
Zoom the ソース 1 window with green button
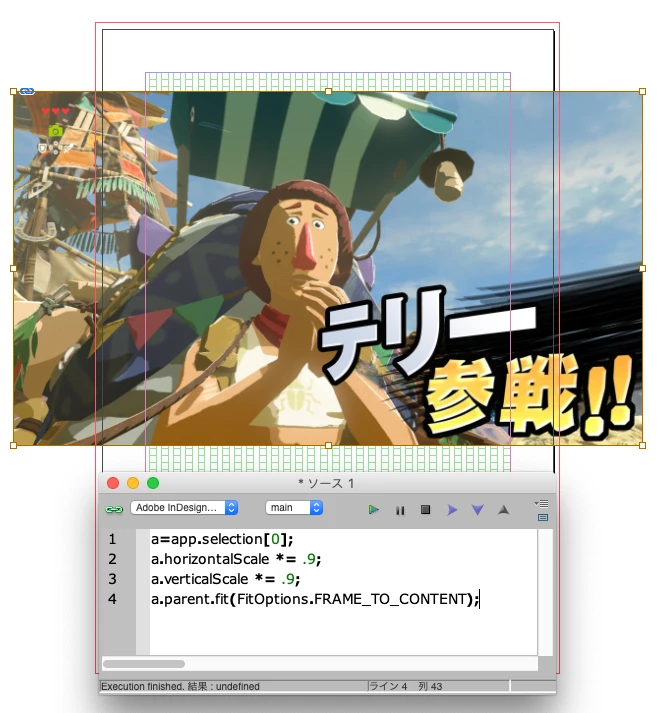(x=153, y=483)
